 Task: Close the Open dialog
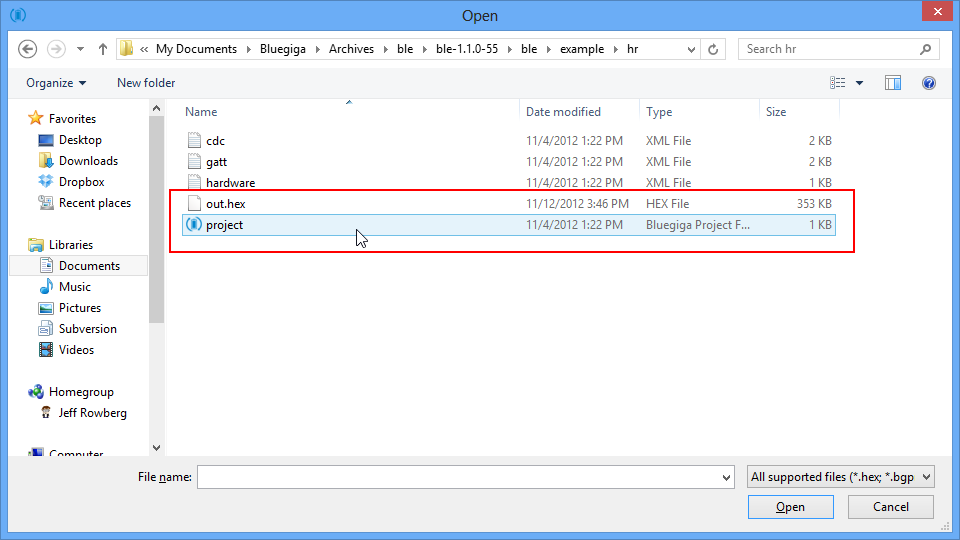coord(938,12)
